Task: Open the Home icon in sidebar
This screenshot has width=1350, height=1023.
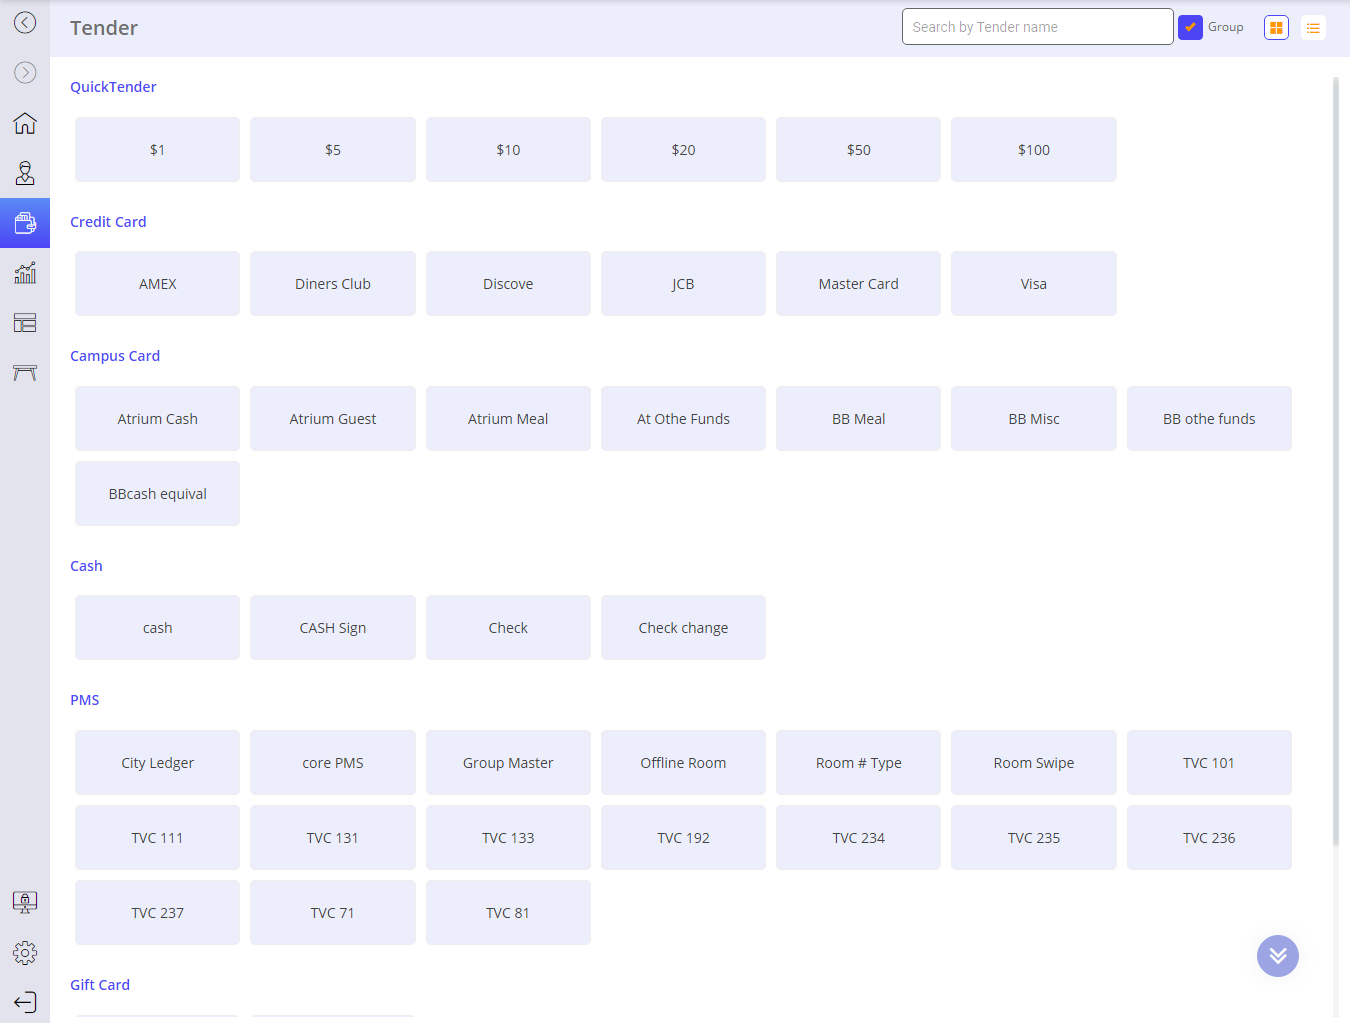Action: point(25,123)
